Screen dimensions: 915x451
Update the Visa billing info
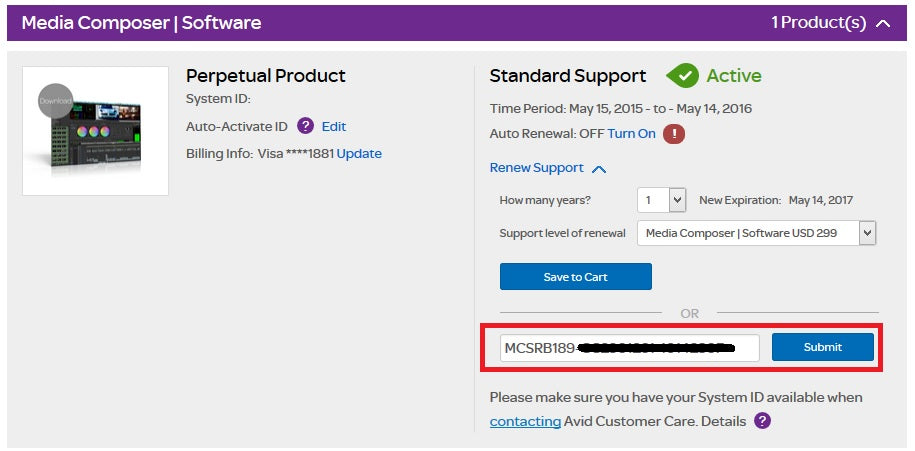[359, 154]
